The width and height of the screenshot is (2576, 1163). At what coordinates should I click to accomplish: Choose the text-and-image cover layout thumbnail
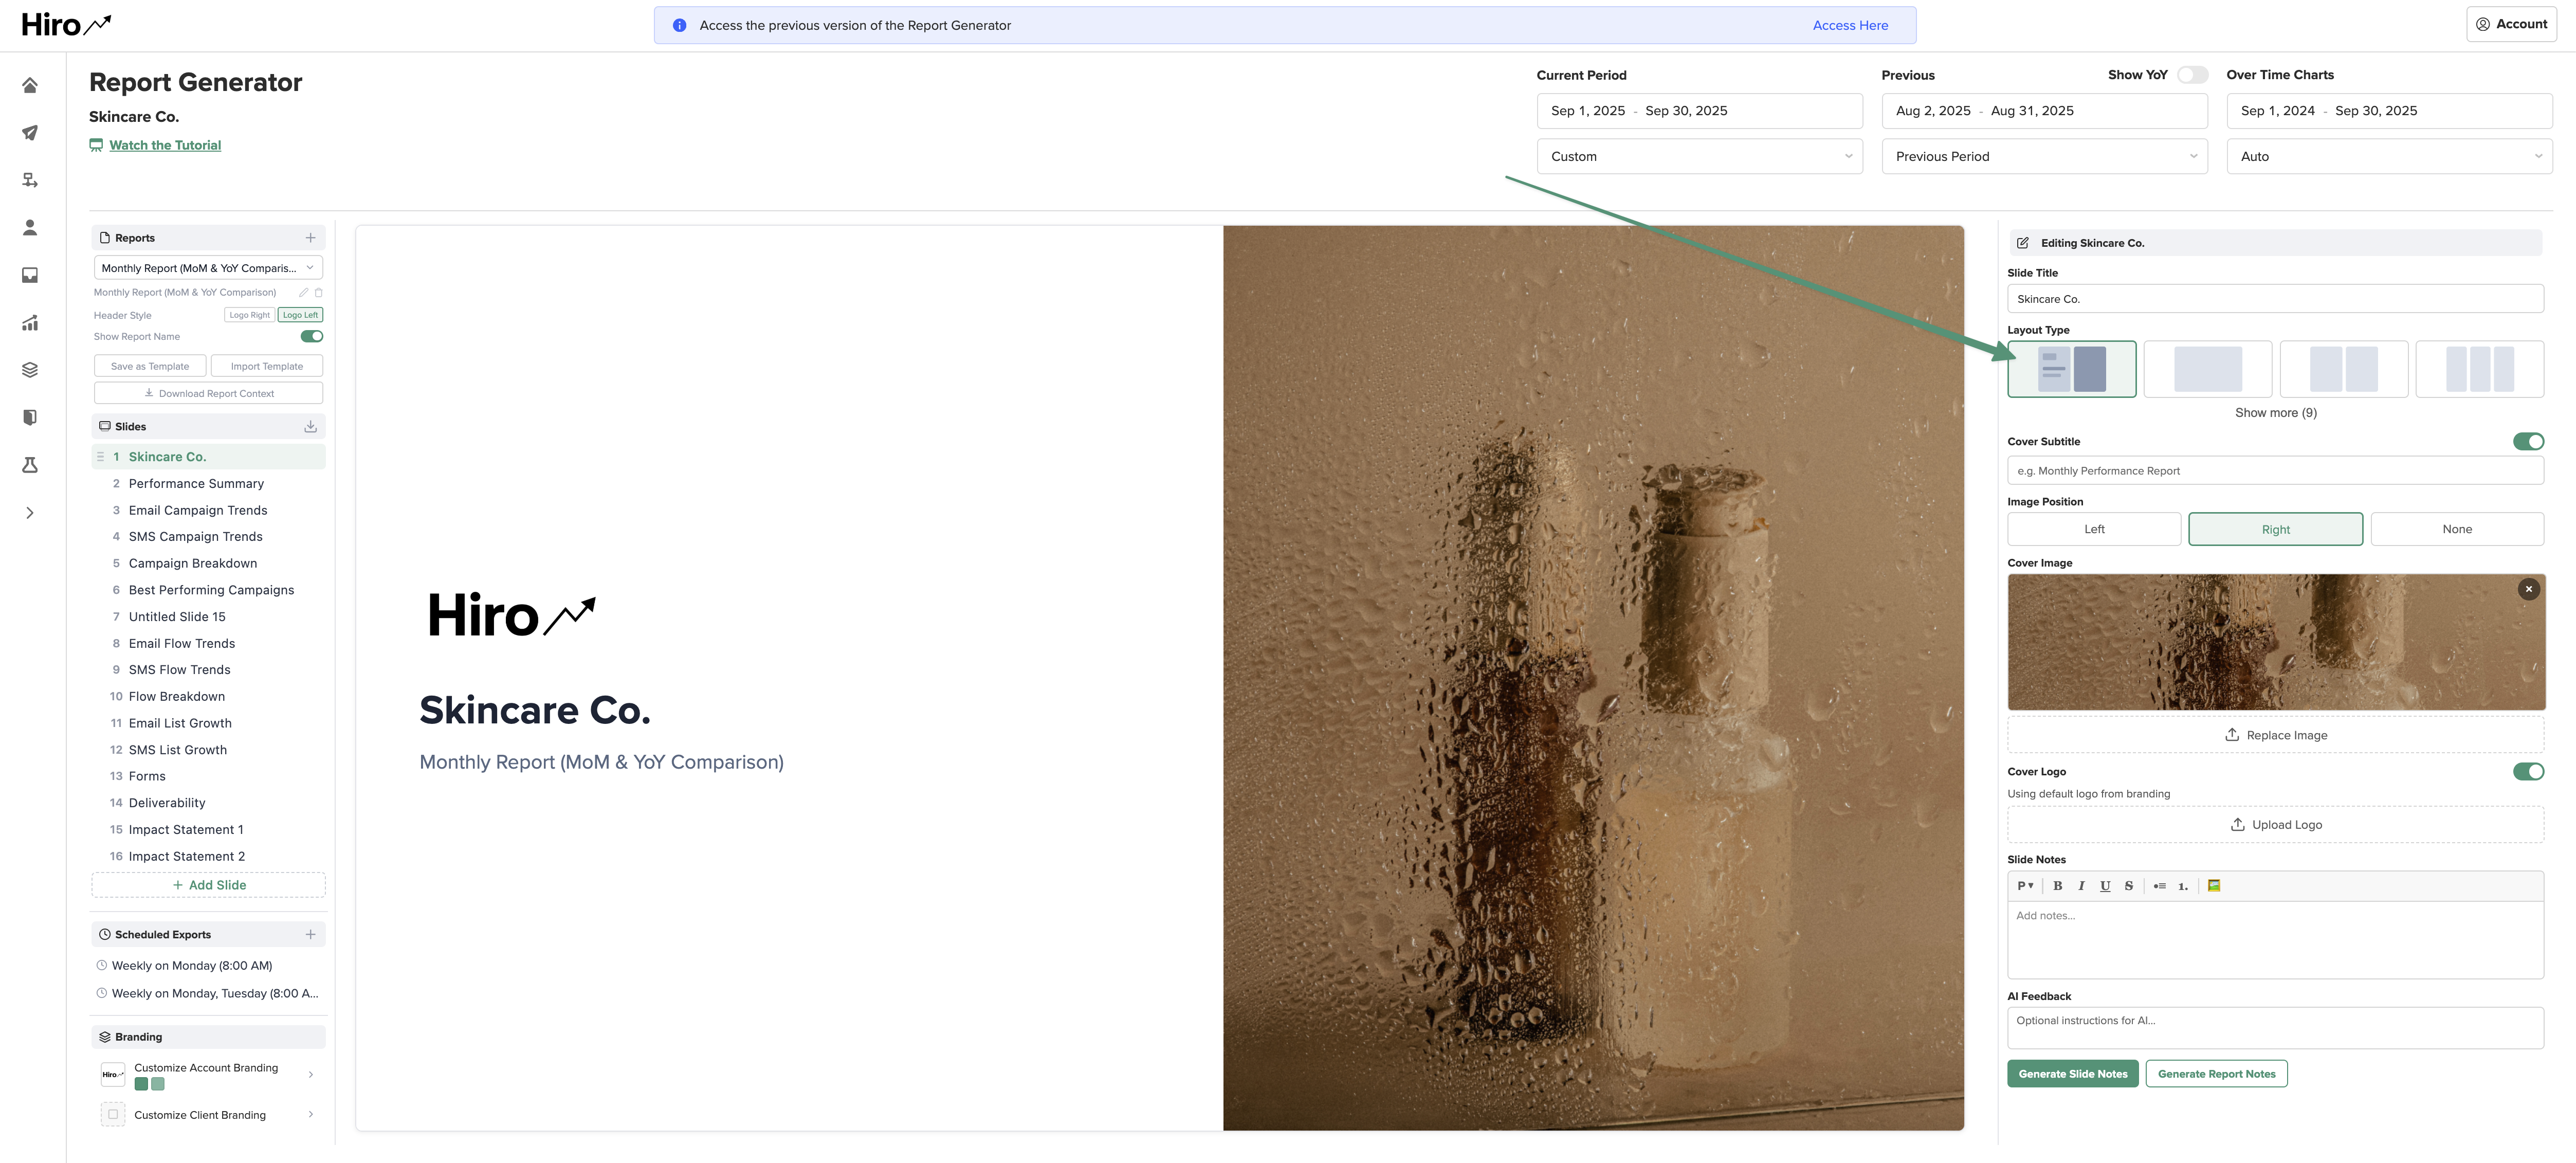[x=2071, y=369]
